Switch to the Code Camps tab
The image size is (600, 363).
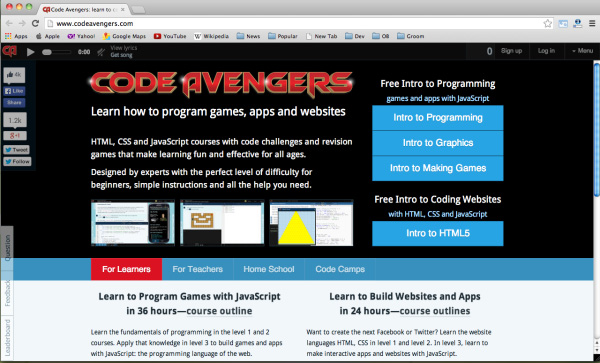point(340,269)
